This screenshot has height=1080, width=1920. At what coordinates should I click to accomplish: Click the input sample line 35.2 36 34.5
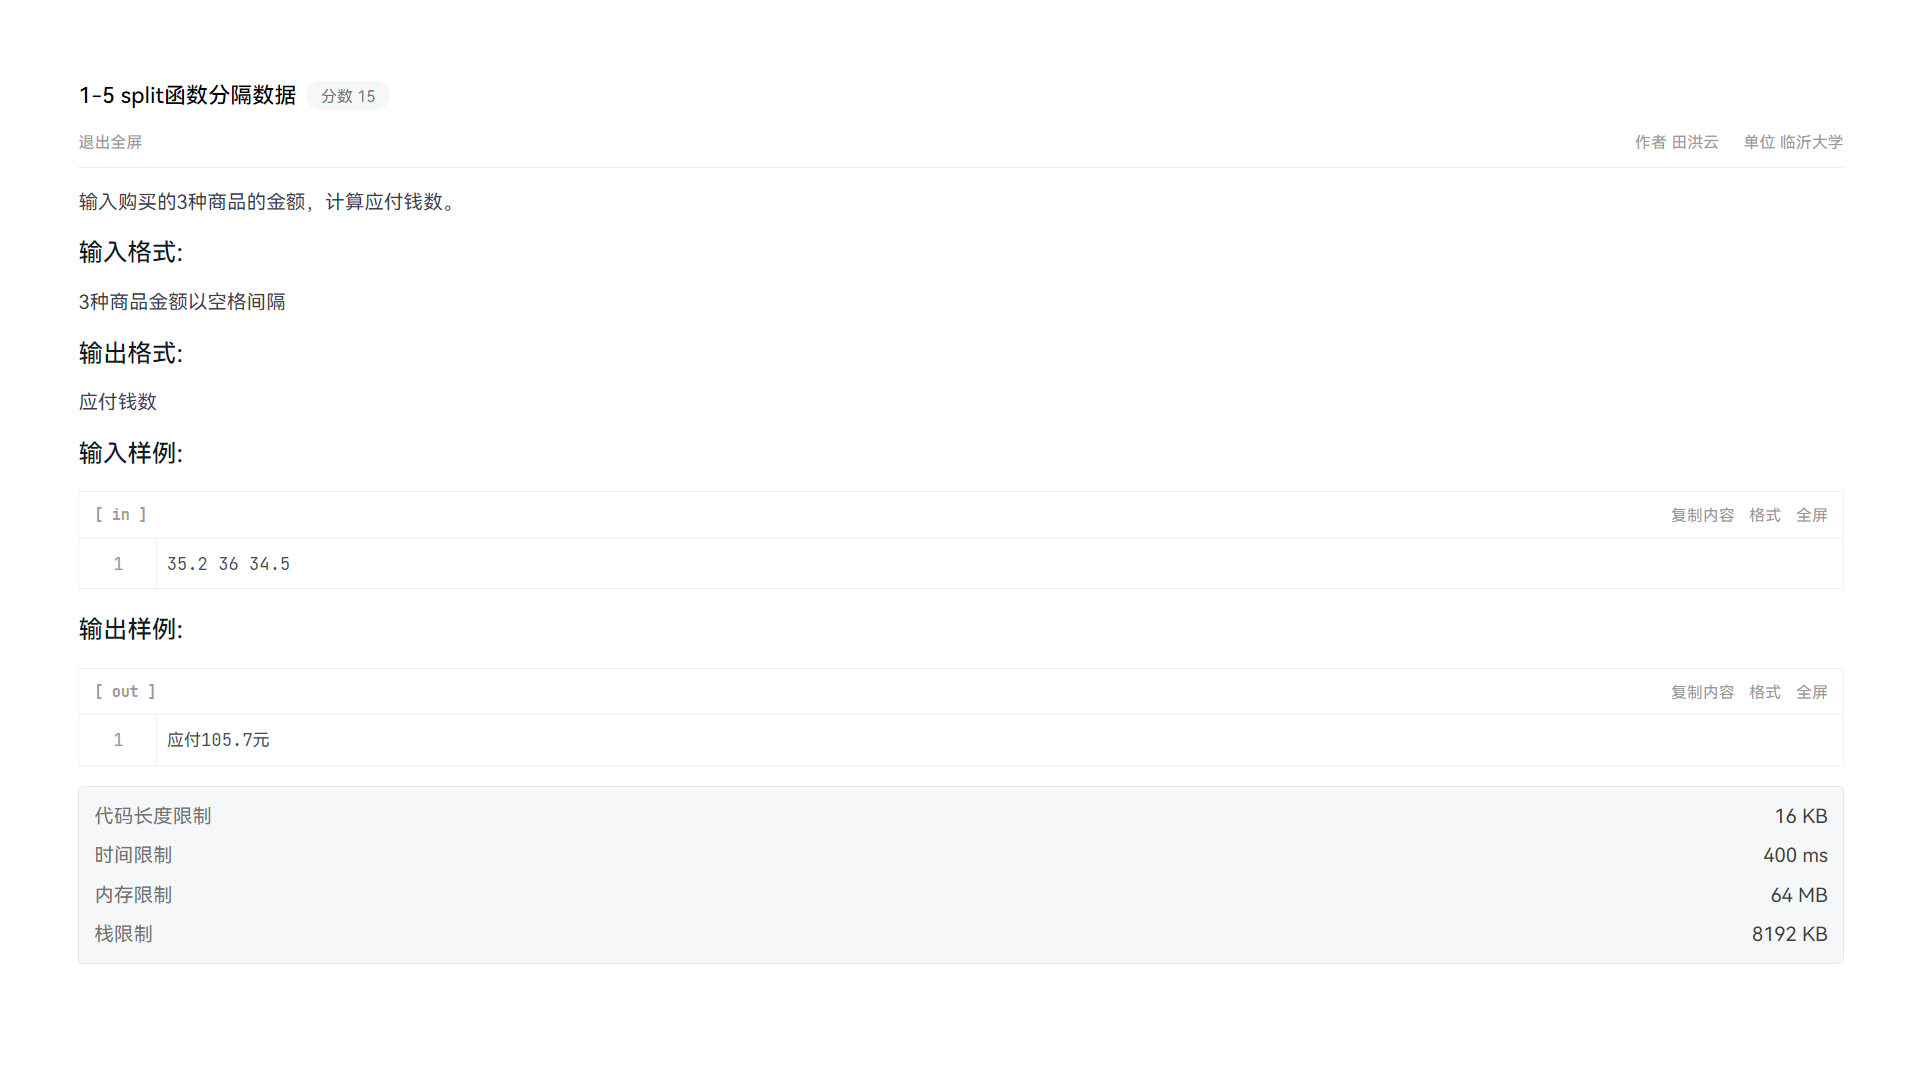[228, 564]
